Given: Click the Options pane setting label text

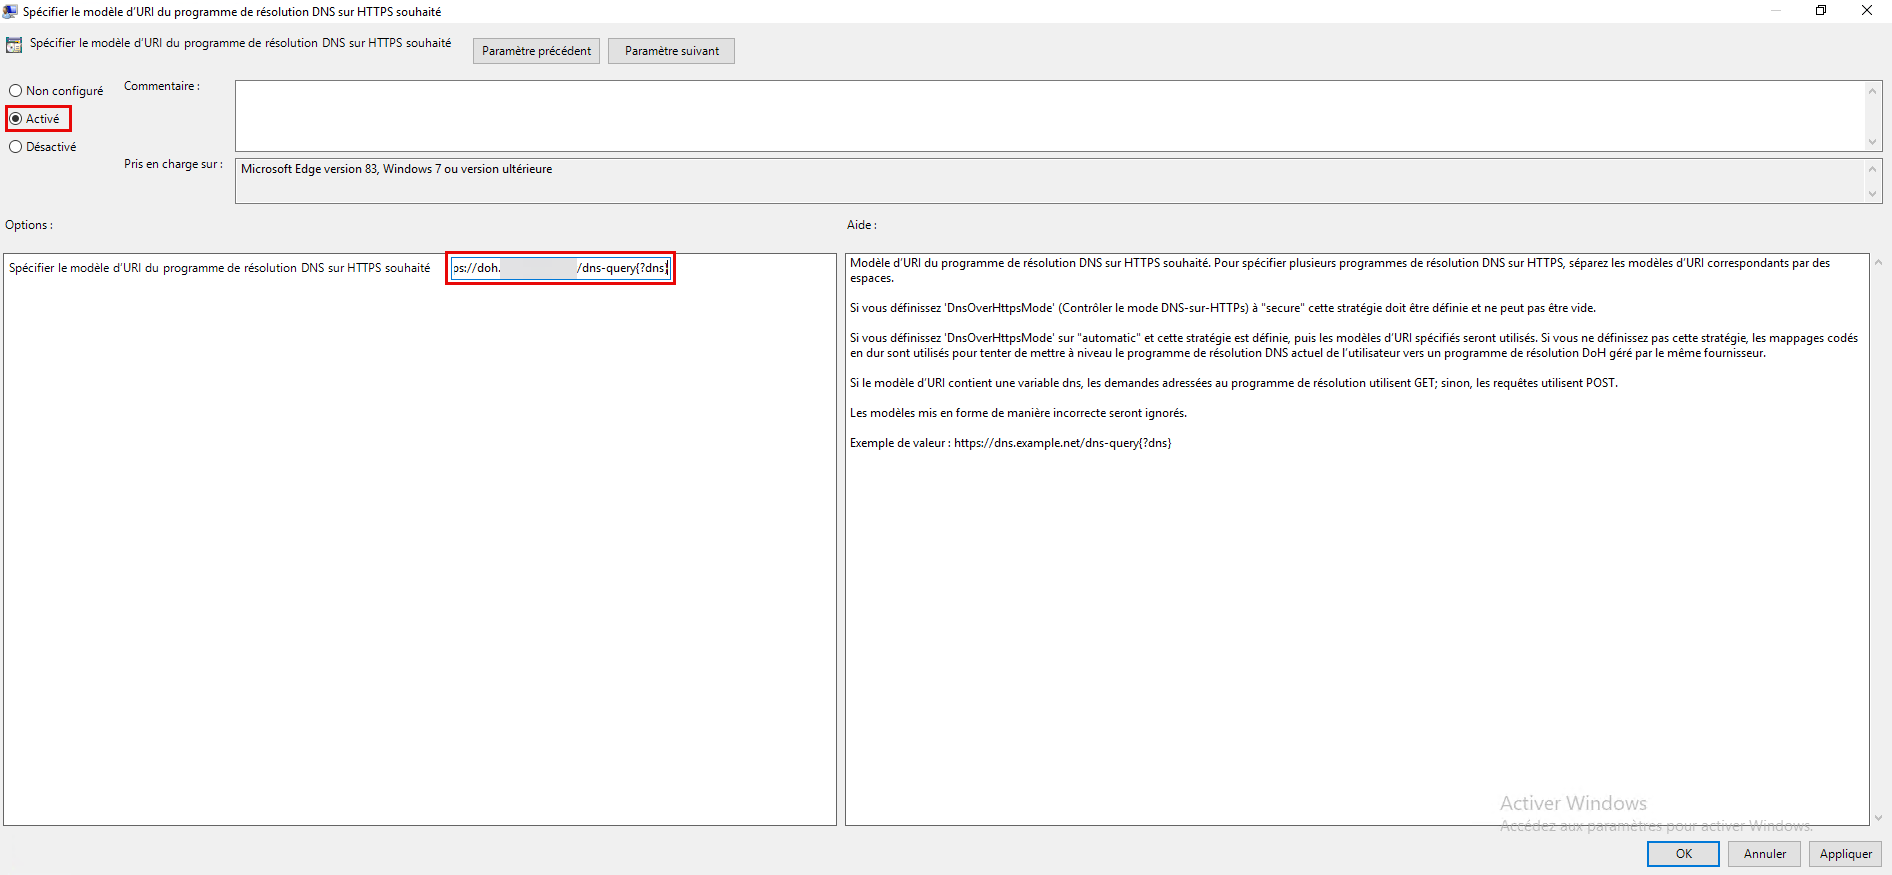Looking at the screenshot, I should coord(219,268).
